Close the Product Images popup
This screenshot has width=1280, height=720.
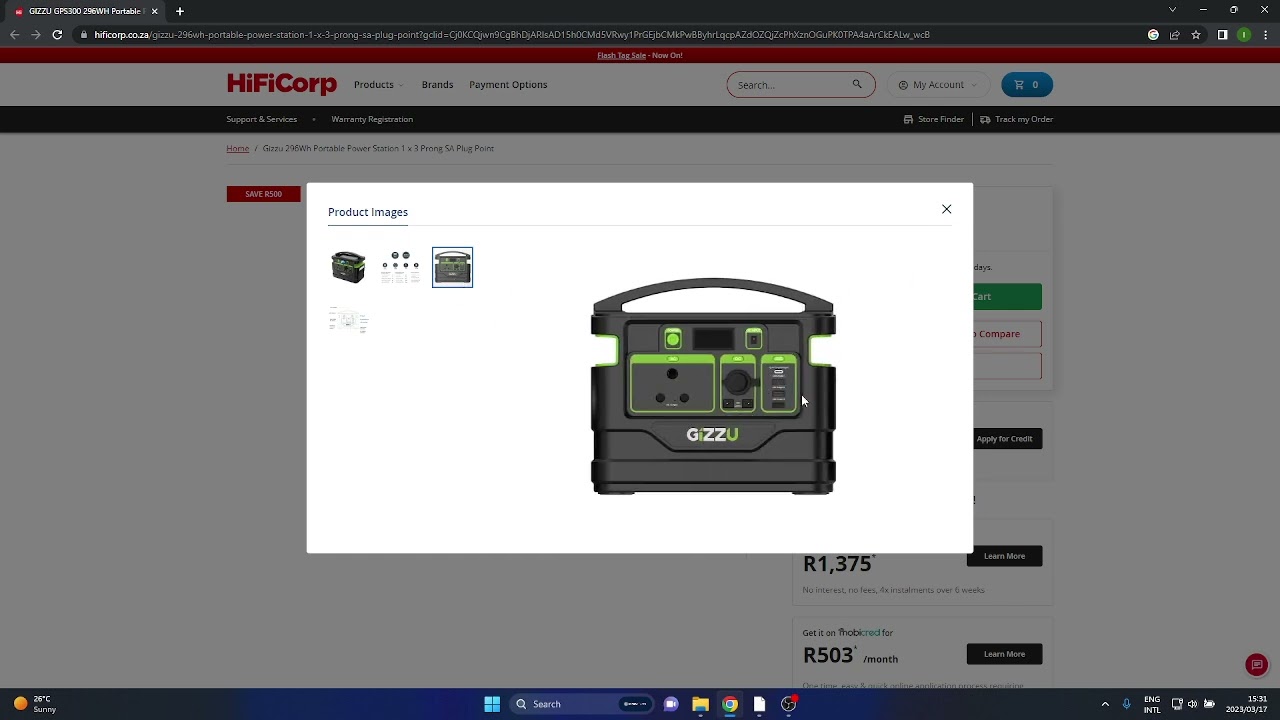pos(946,209)
